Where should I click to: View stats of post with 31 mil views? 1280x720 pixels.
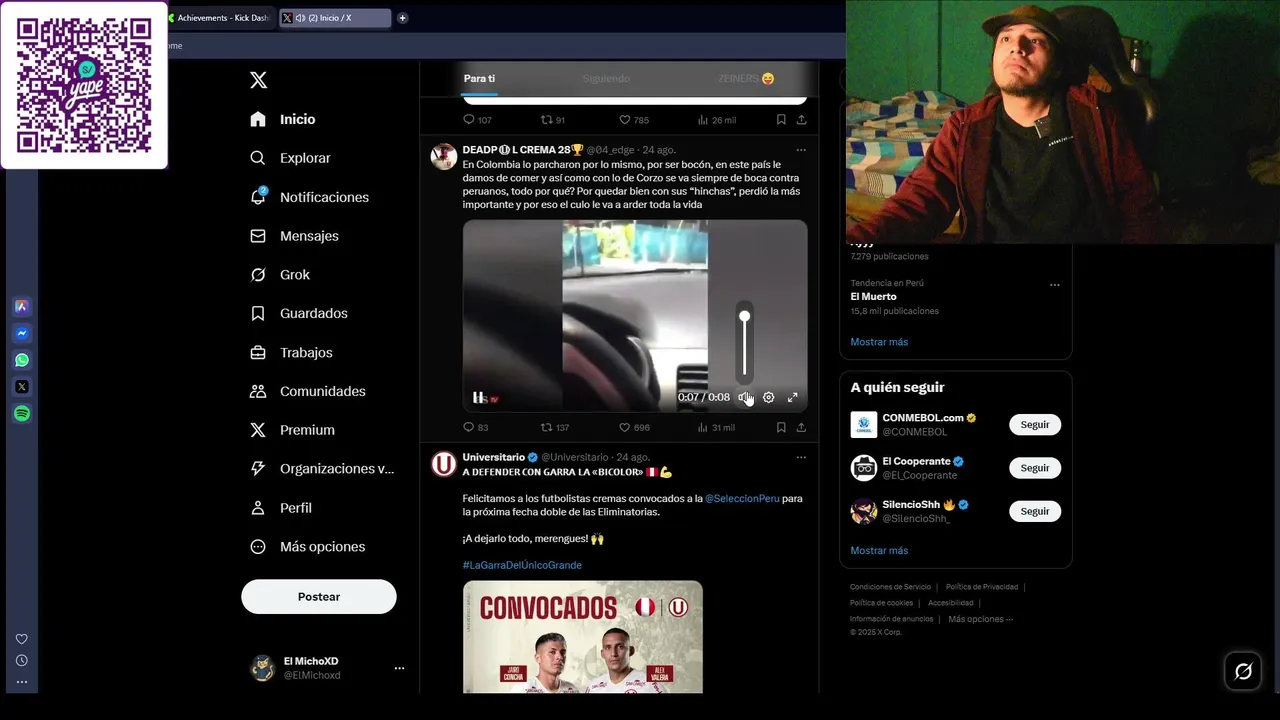point(715,427)
